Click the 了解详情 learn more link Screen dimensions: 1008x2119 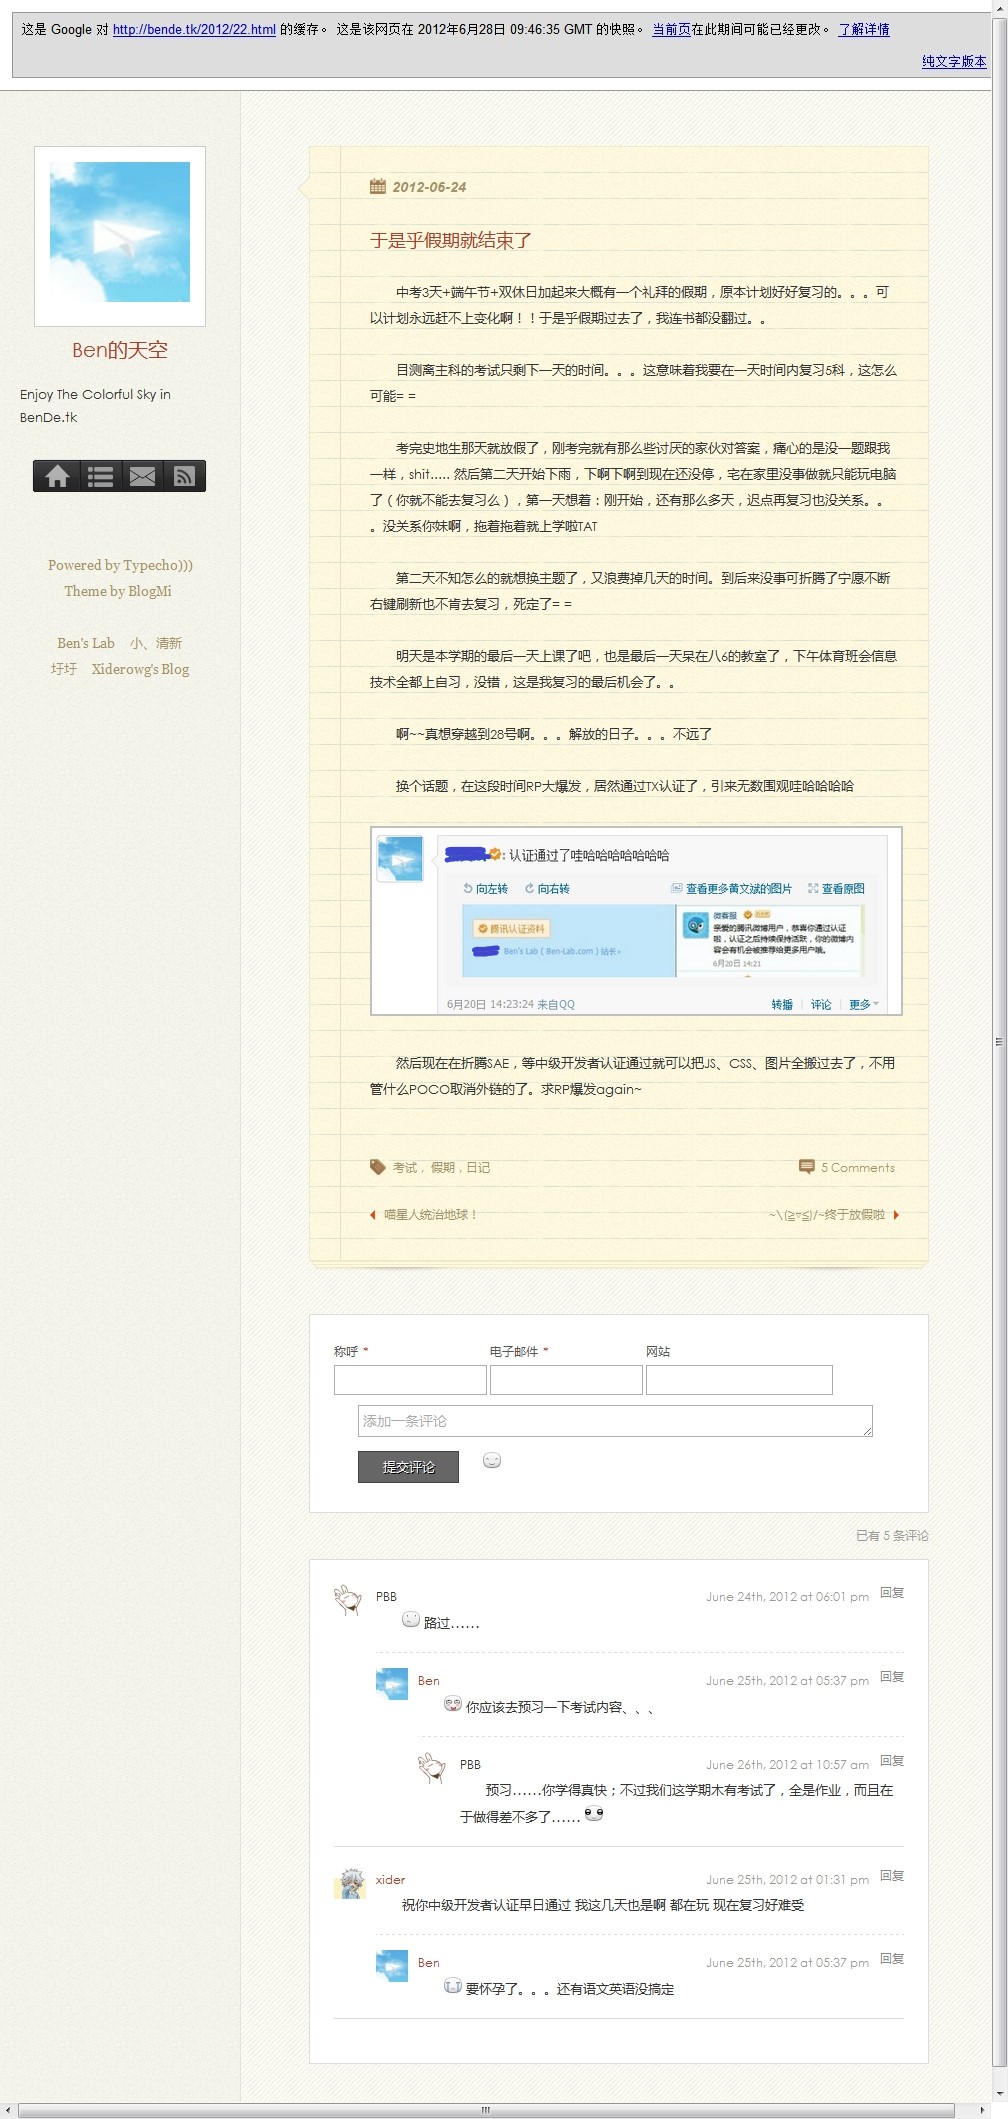click(x=864, y=30)
